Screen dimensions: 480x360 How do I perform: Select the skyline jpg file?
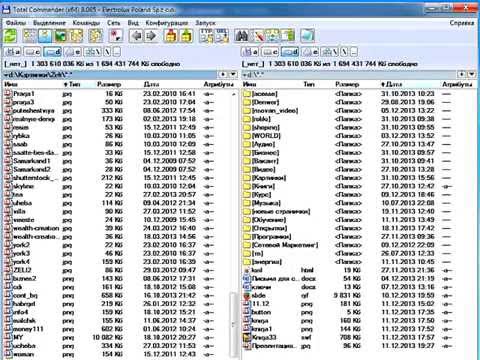pyautogui.click(x=23, y=186)
